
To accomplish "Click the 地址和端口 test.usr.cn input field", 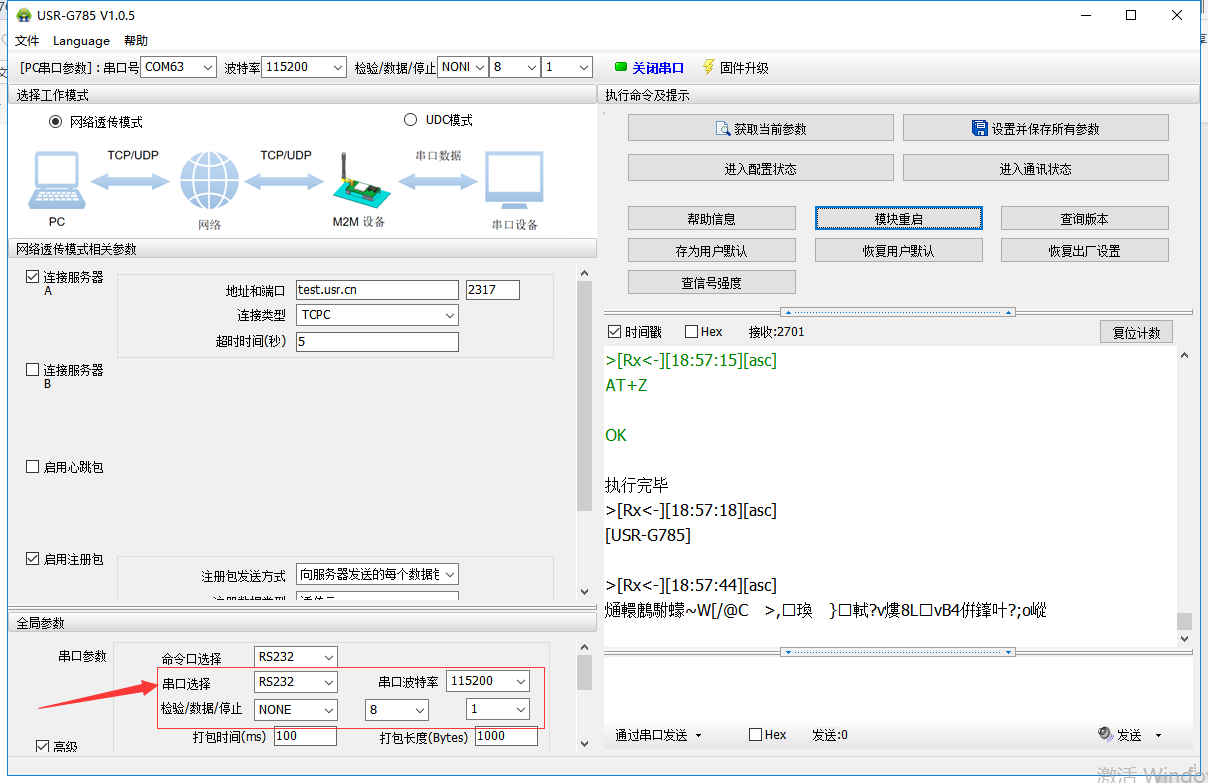I will pos(376,290).
